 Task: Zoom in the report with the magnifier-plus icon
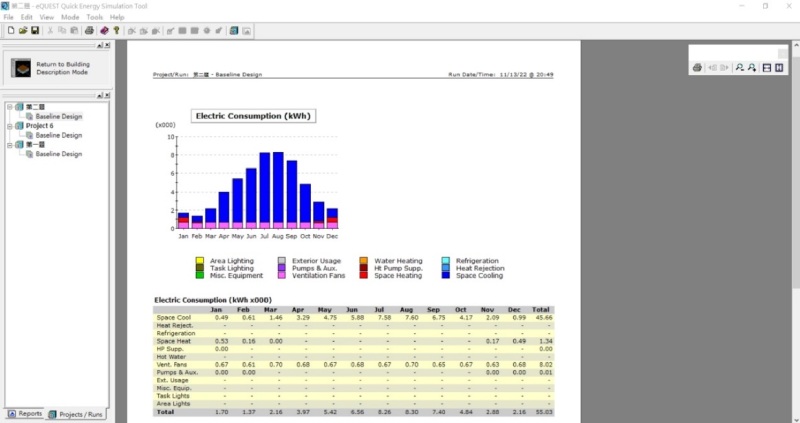point(752,67)
